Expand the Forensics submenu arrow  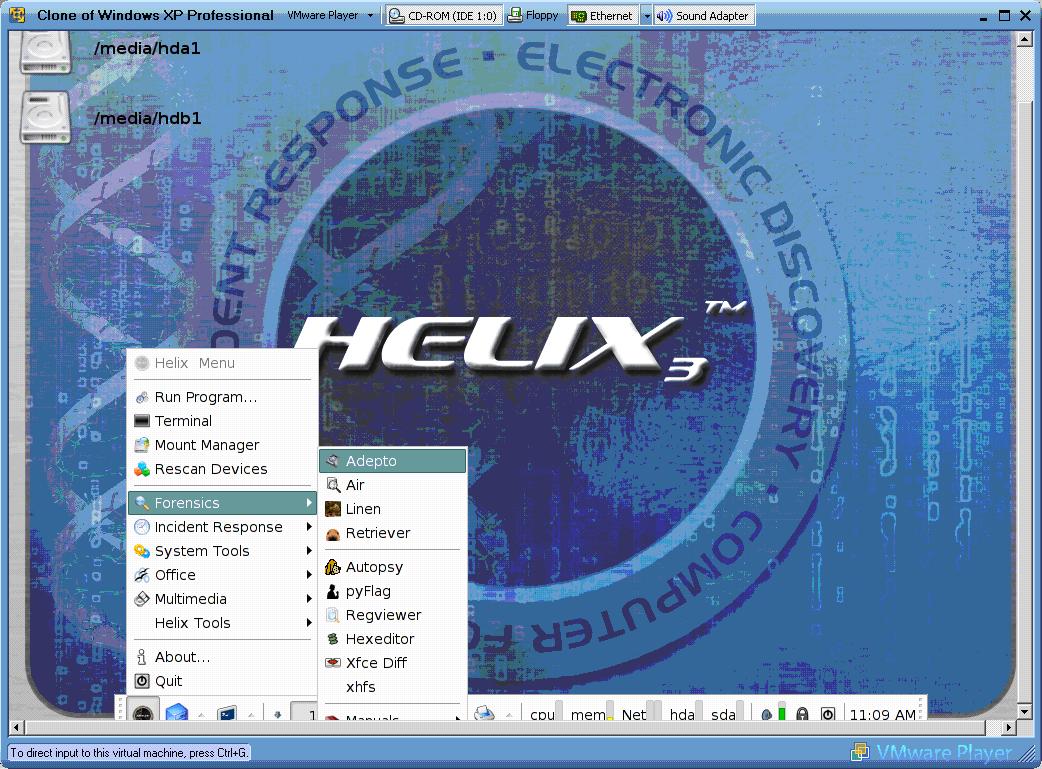point(309,503)
